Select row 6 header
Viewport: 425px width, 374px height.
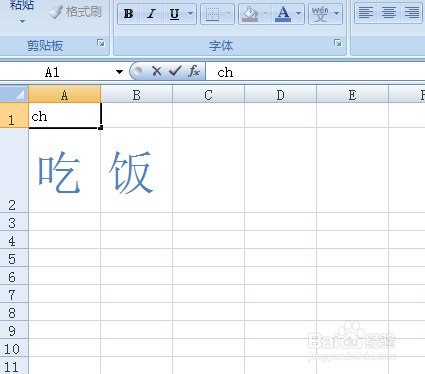14,276
